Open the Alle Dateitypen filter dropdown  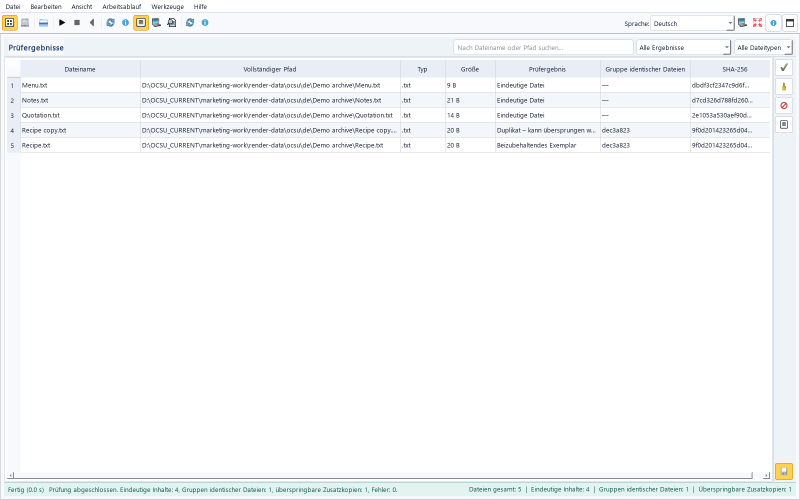pos(763,47)
